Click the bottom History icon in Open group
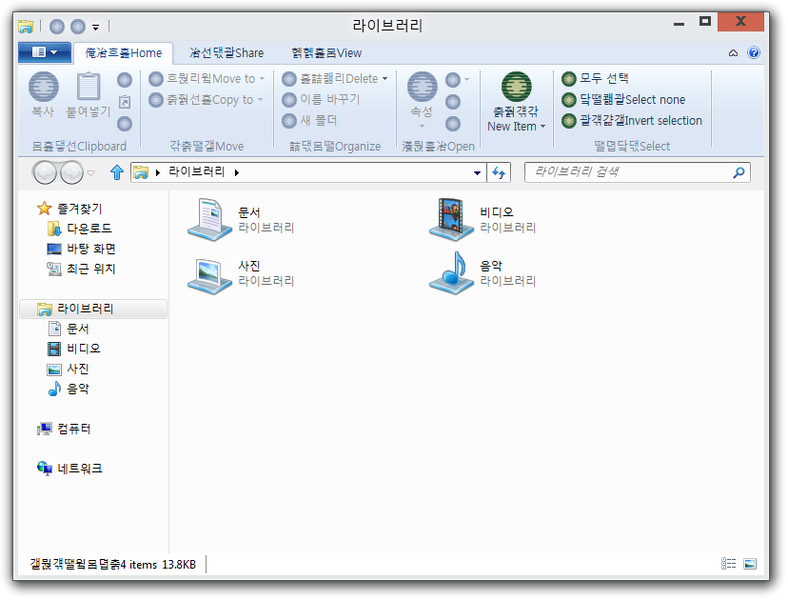 [x=453, y=124]
